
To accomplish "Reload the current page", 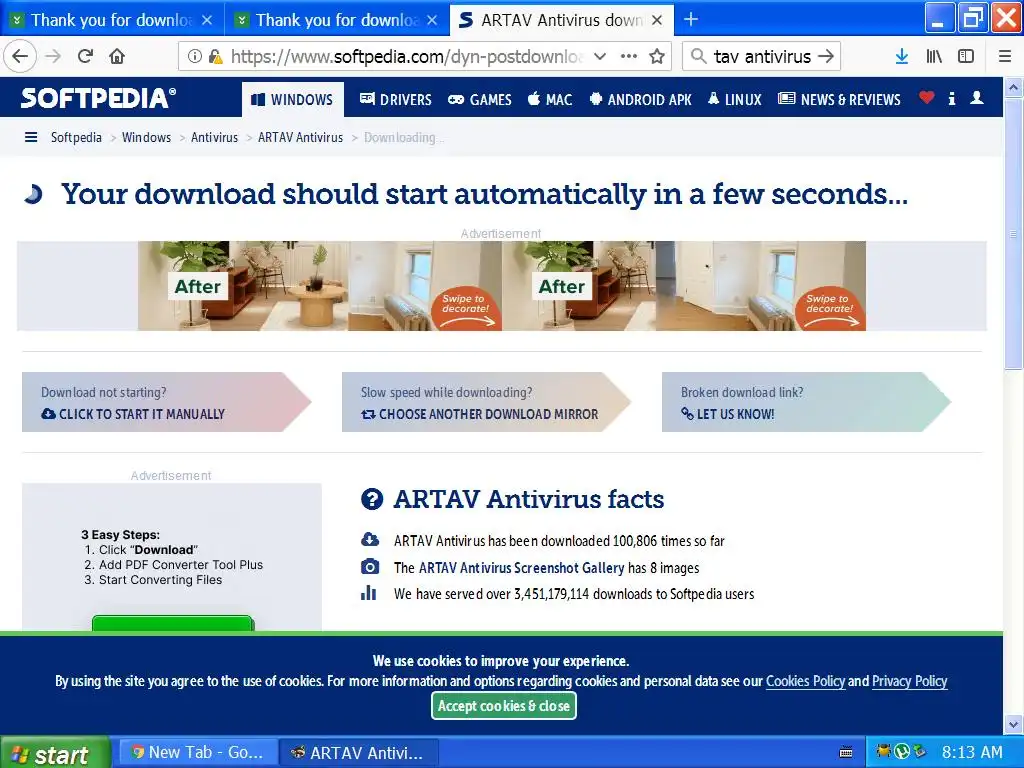I will pos(85,56).
